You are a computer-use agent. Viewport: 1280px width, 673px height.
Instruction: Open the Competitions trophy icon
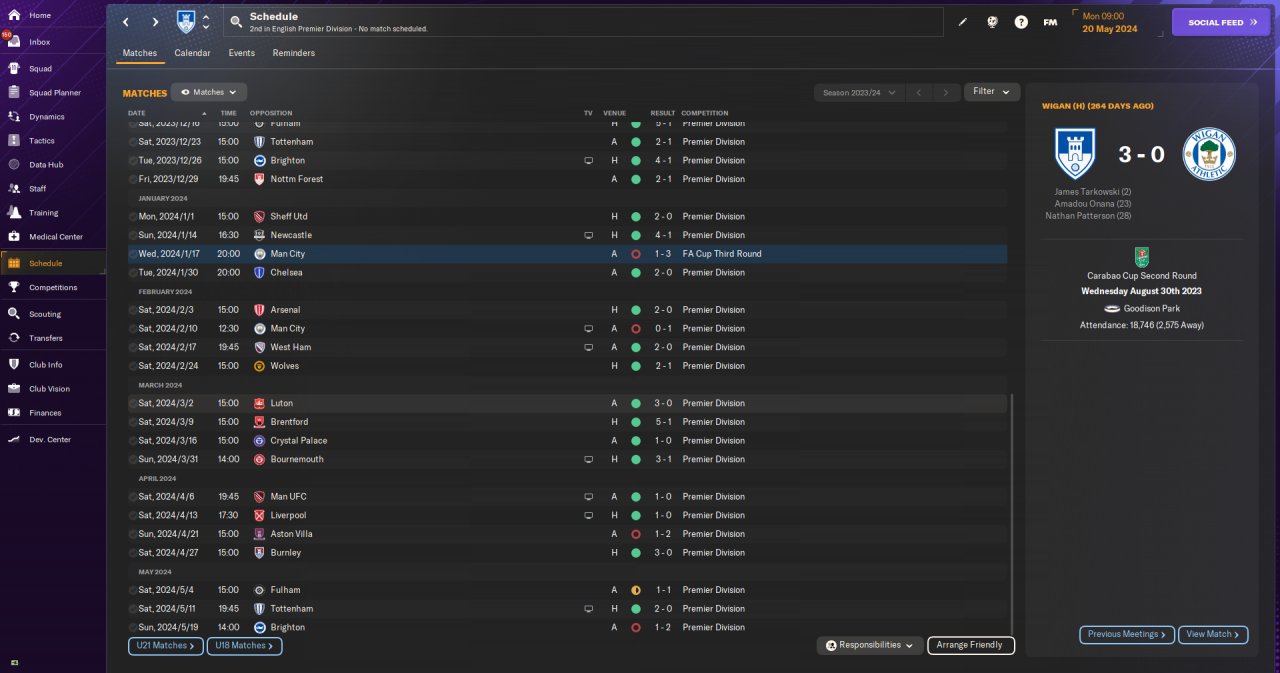tap(14, 287)
